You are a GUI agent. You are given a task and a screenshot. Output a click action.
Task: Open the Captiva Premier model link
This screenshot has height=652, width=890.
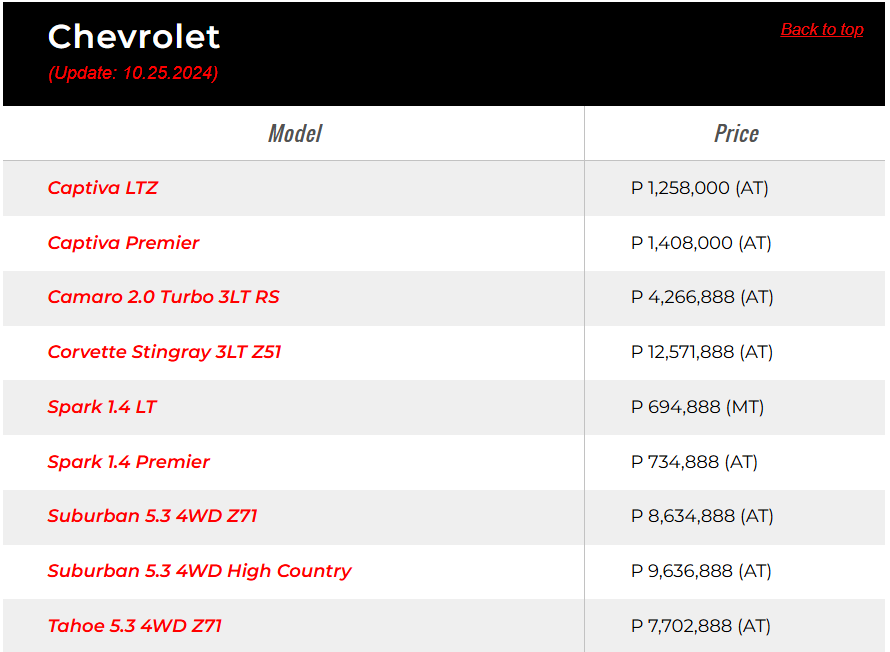tap(124, 243)
